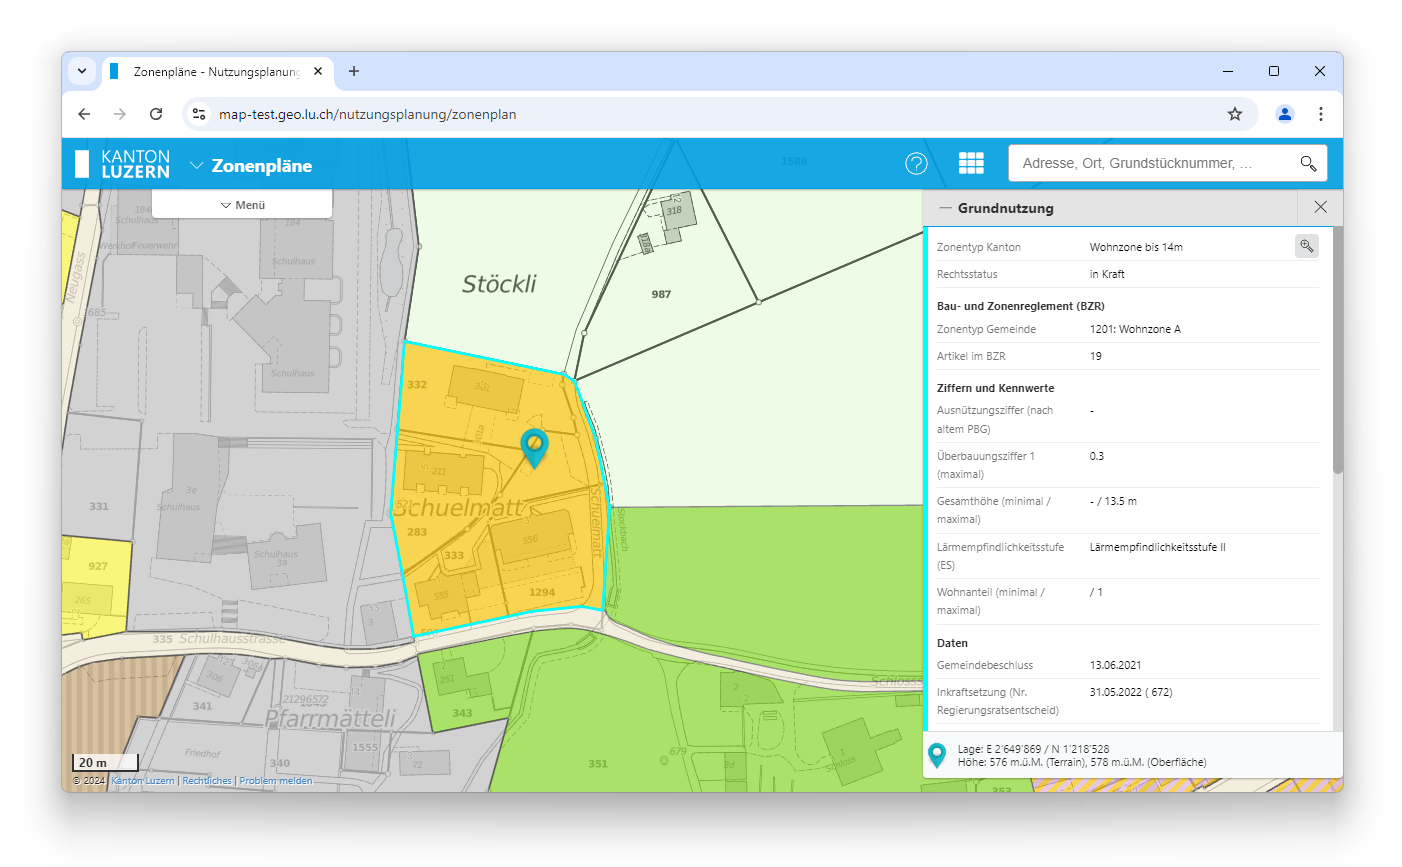Image resolution: width=1402 pixels, height=867 pixels.
Task: Click the search magnifier icon
Action: (x=1308, y=163)
